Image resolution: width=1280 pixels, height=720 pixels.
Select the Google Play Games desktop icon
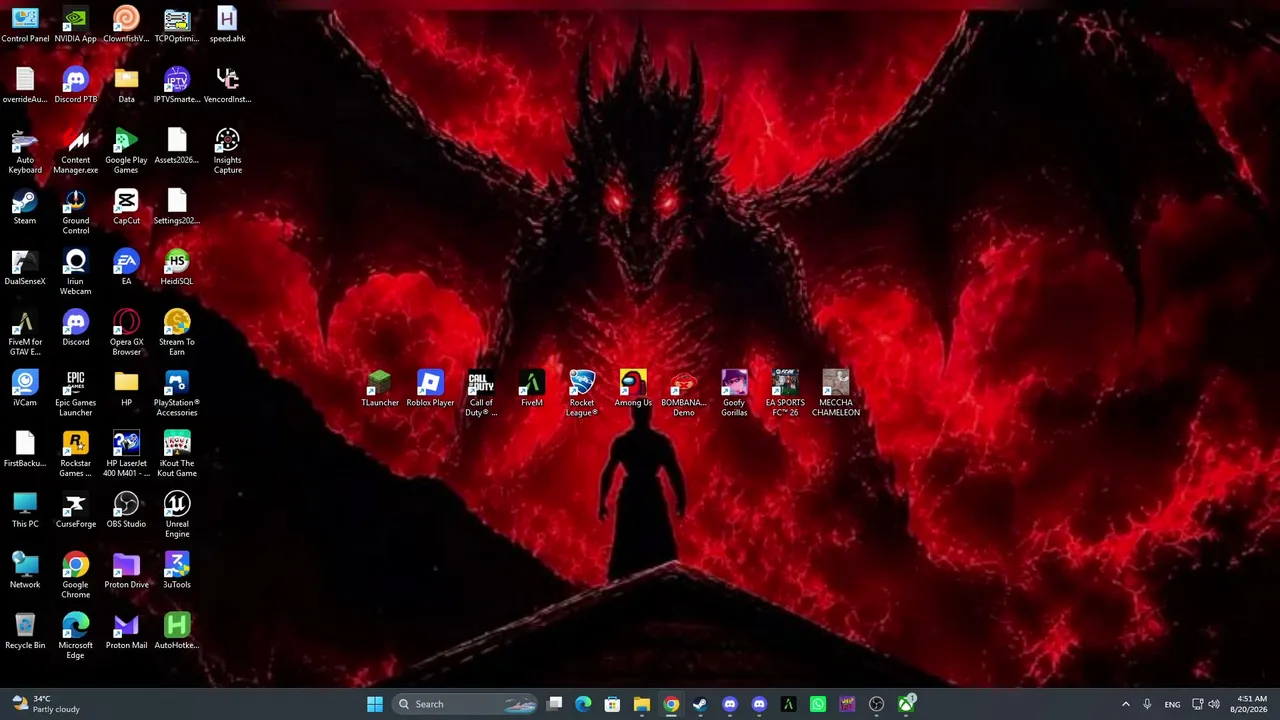pyautogui.click(x=126, y=151)
